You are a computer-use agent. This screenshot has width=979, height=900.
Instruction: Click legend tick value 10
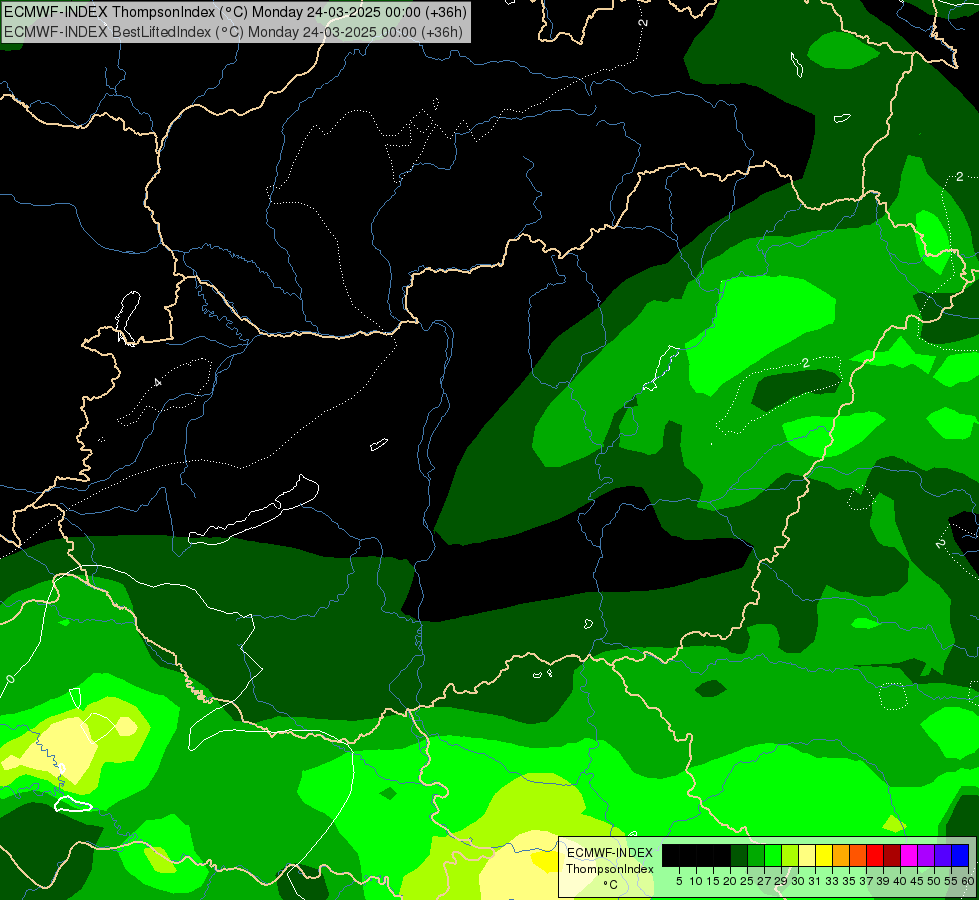[696, 881]
